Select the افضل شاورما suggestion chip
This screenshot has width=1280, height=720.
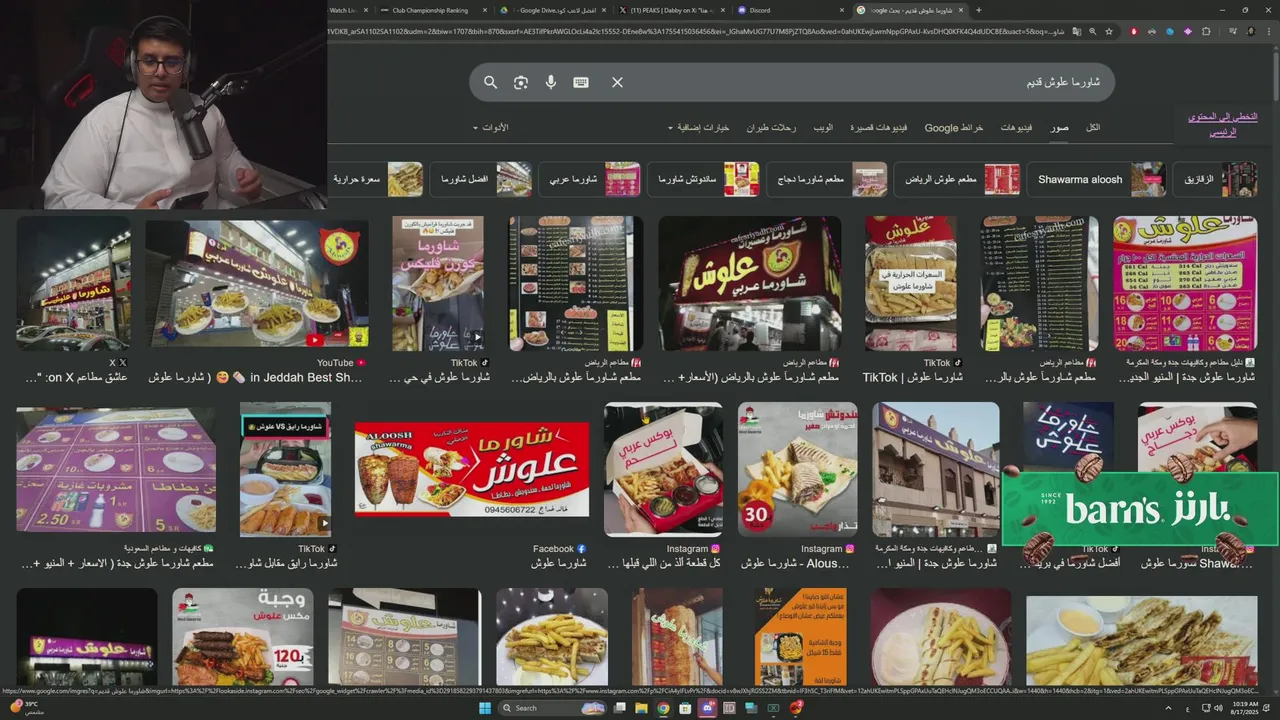pos(481,179)
